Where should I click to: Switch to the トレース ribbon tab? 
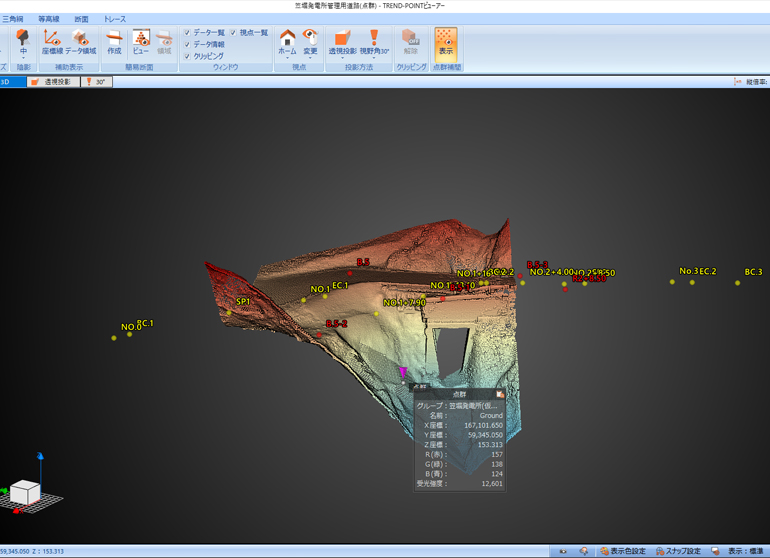[x=115, y=19]
